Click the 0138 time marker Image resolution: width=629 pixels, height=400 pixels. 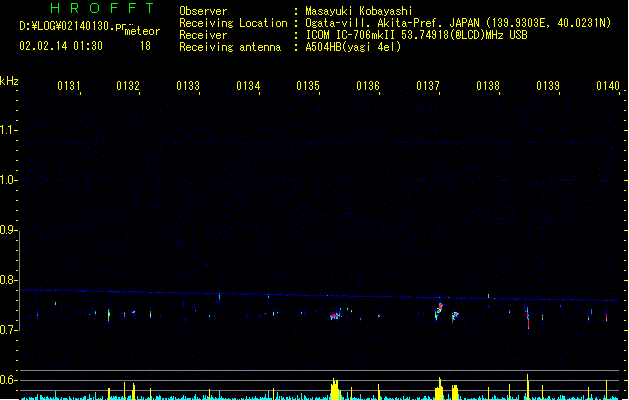pos(488,86)
